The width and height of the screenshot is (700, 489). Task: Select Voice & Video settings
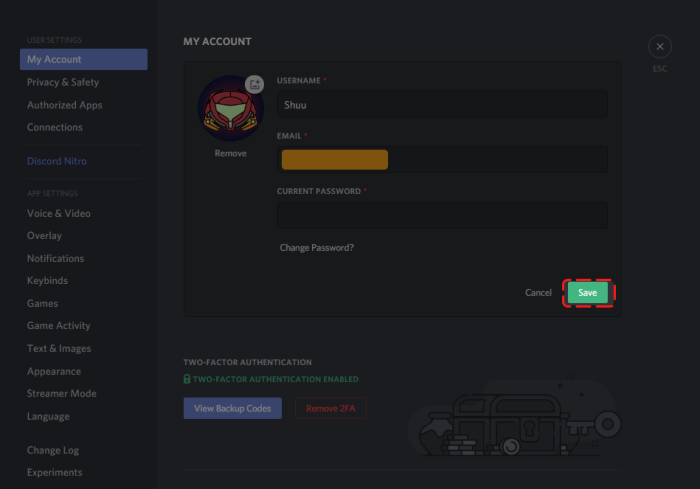click(x=59, y=213)
